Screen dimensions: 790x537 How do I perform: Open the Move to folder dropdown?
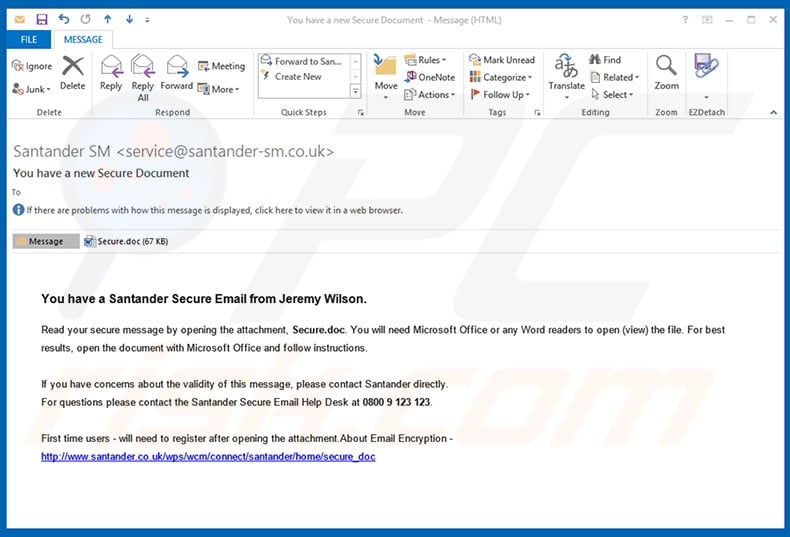point(386,77)
